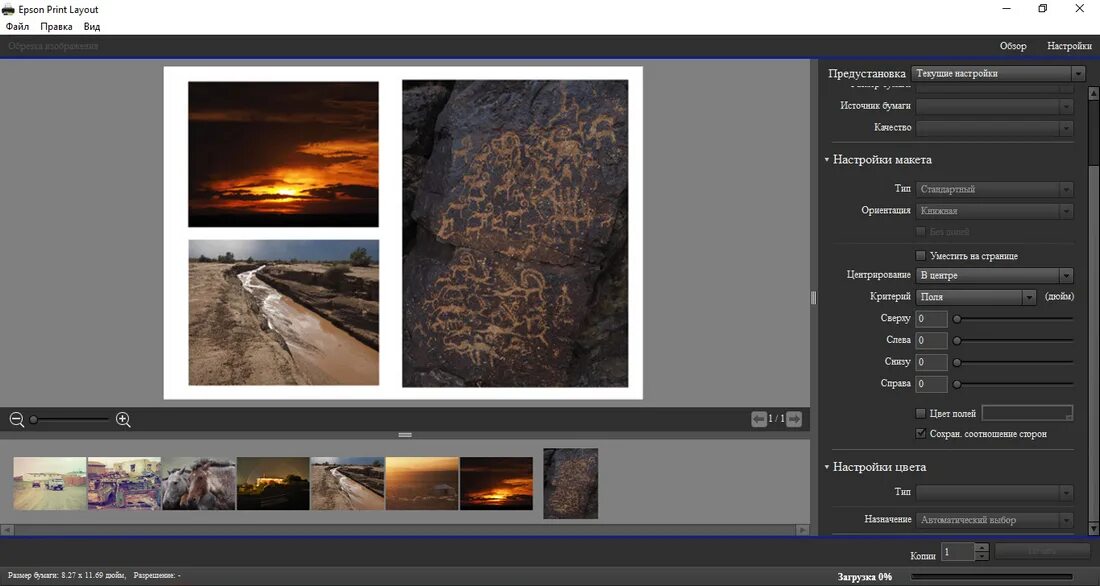Viewport: 1100px width, 586px height.
Task: Decrease copies with down stepper arrow
Action: pyautogui.click(x=982, y=557)
